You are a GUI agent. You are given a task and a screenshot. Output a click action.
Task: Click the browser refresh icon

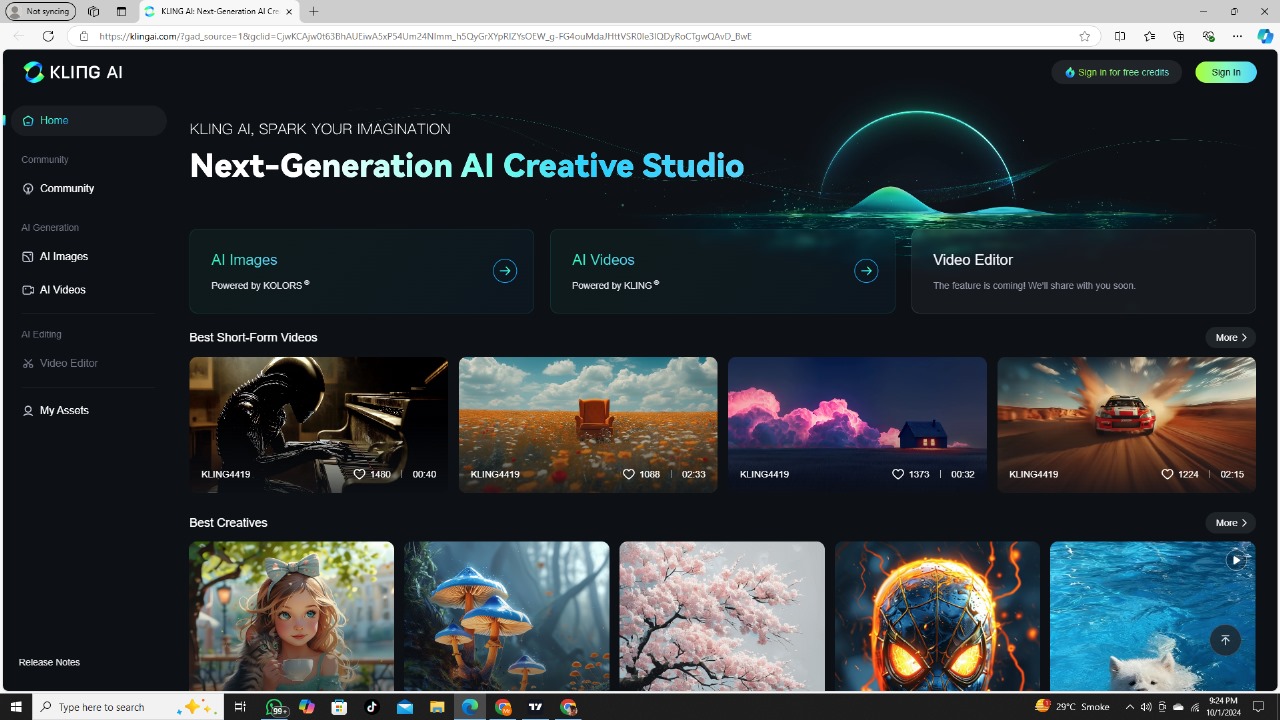point(47,36)
